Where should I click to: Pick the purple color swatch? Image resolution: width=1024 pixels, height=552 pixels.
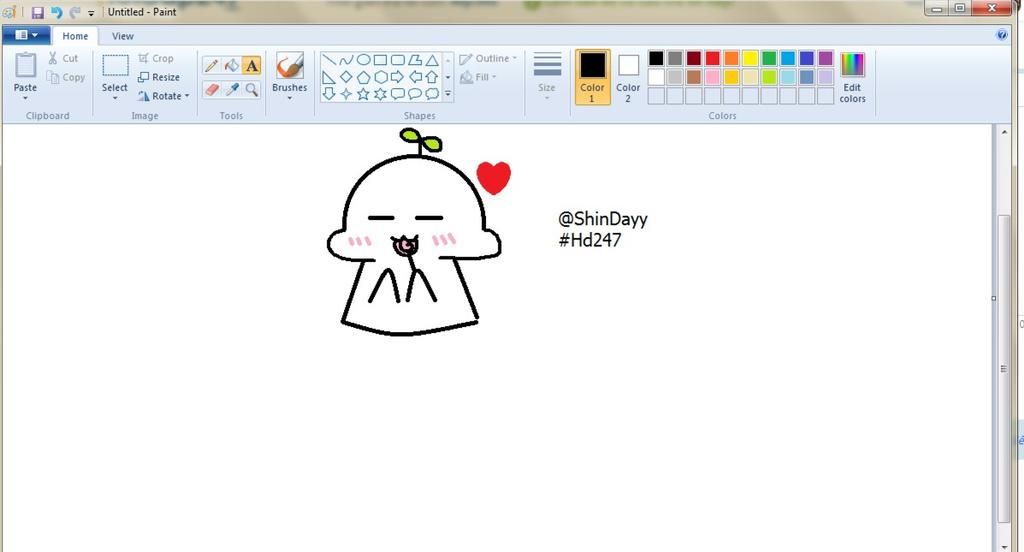point(825,58)
